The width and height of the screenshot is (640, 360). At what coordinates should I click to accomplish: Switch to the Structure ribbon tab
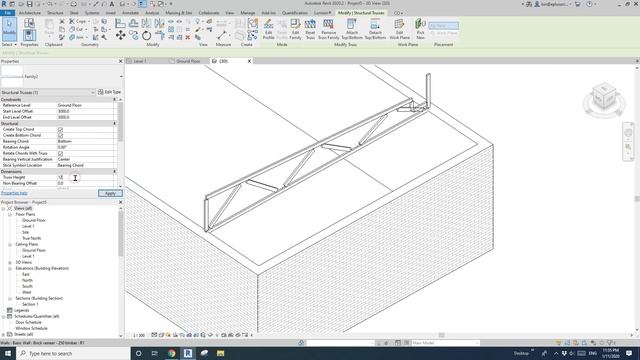(55, 13)
